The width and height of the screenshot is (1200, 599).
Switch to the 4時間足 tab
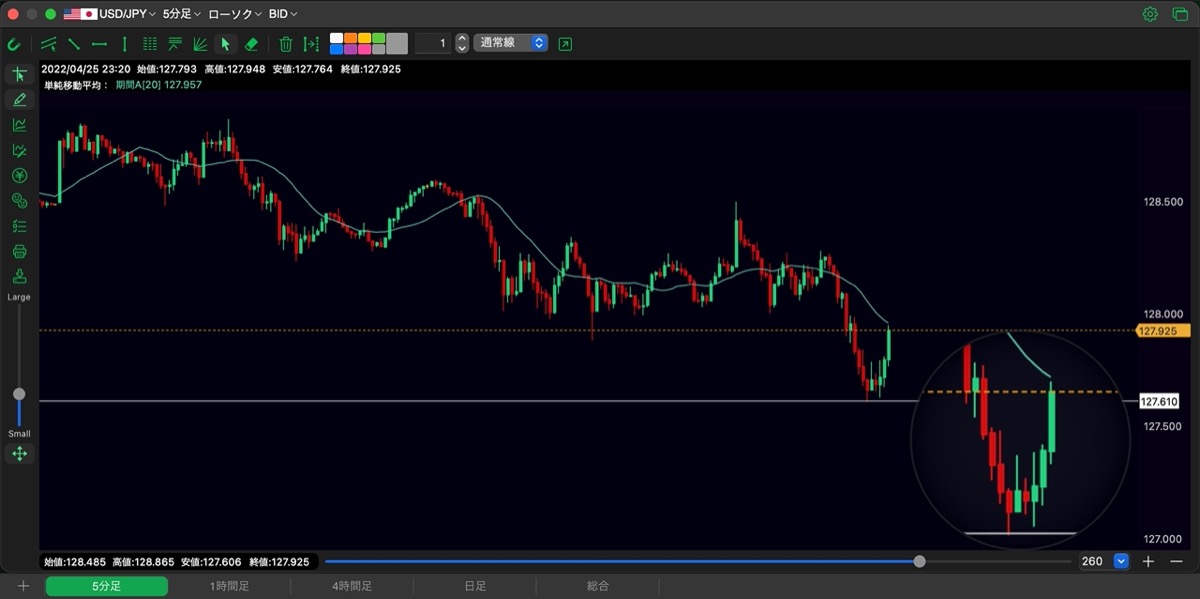tap(352, 586)
